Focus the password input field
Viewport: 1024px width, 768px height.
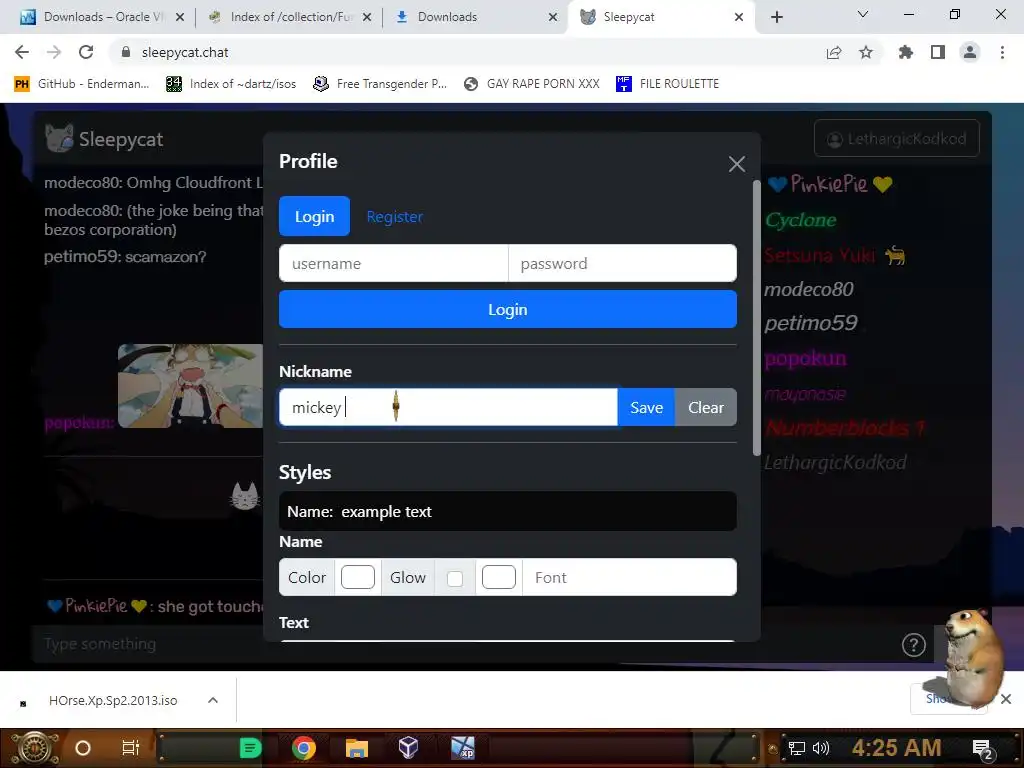(x=622, y=263)
